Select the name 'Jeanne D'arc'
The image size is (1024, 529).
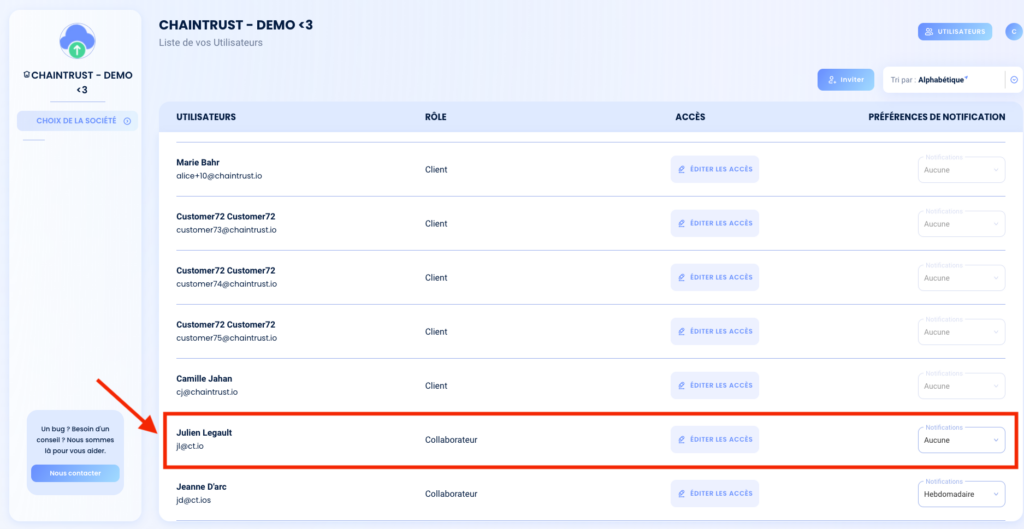point(201,487)
